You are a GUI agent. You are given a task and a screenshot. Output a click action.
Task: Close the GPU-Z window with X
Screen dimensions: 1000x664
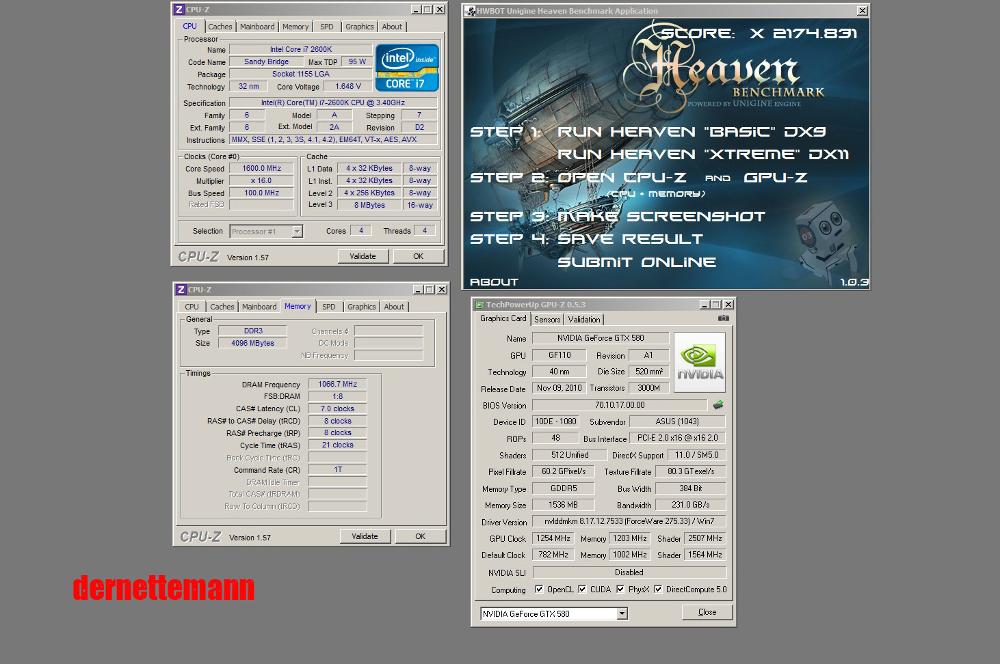[x=728, y=305]
